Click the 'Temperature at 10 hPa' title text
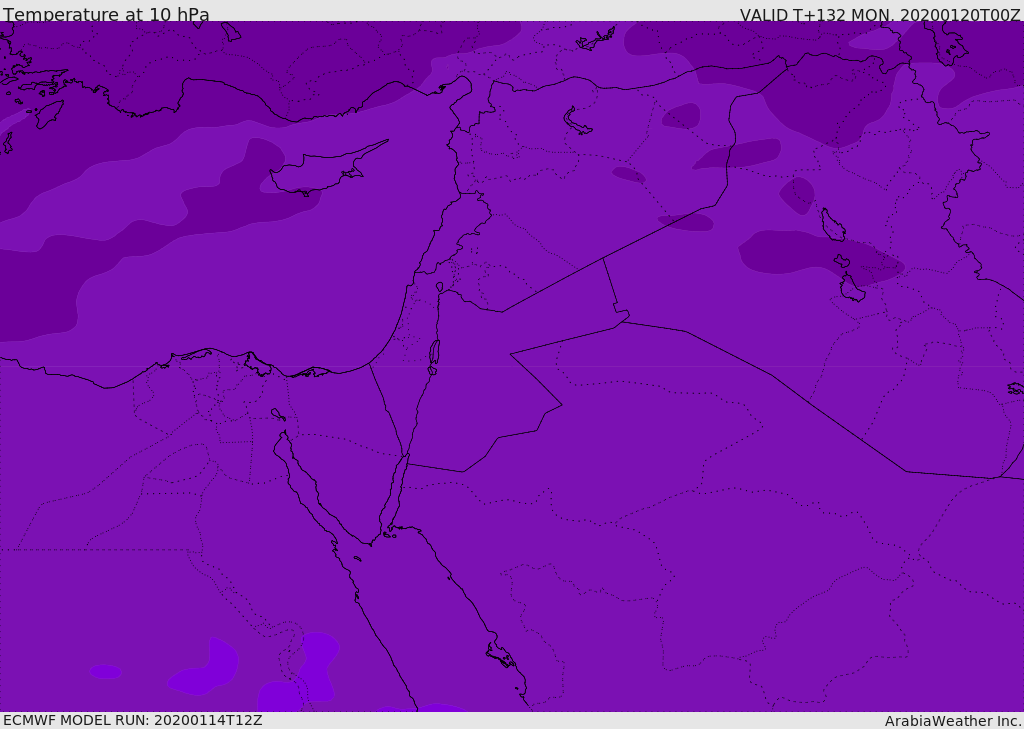 (106, 14)
